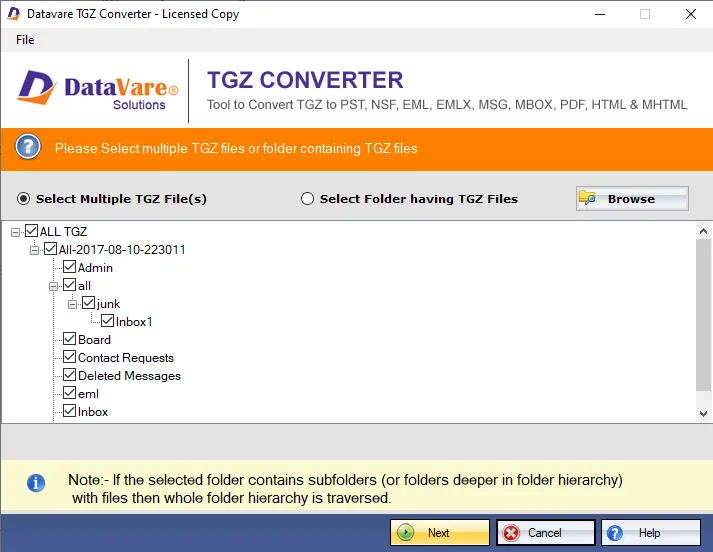This screenshot has height=552, width=713.
Task: Click the green arrow icon on Next button
Action: (405, 532)
